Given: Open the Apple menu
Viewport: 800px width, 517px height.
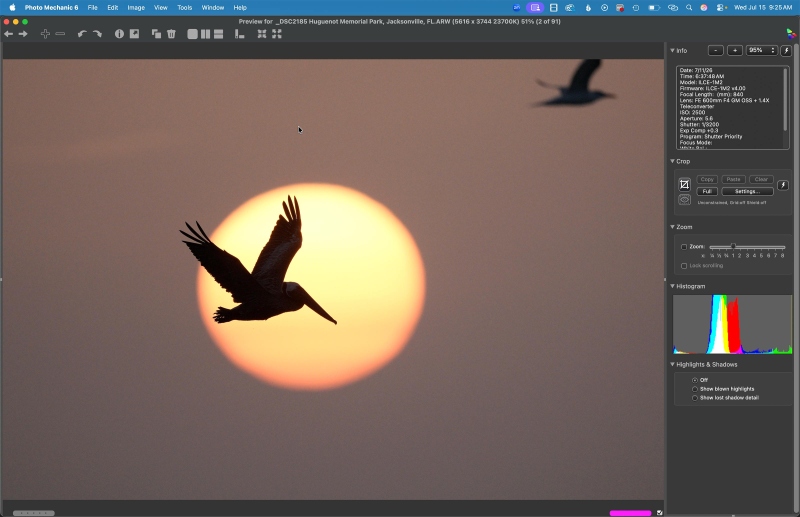Looking at the screenshot, I should (x=12, y=8).
